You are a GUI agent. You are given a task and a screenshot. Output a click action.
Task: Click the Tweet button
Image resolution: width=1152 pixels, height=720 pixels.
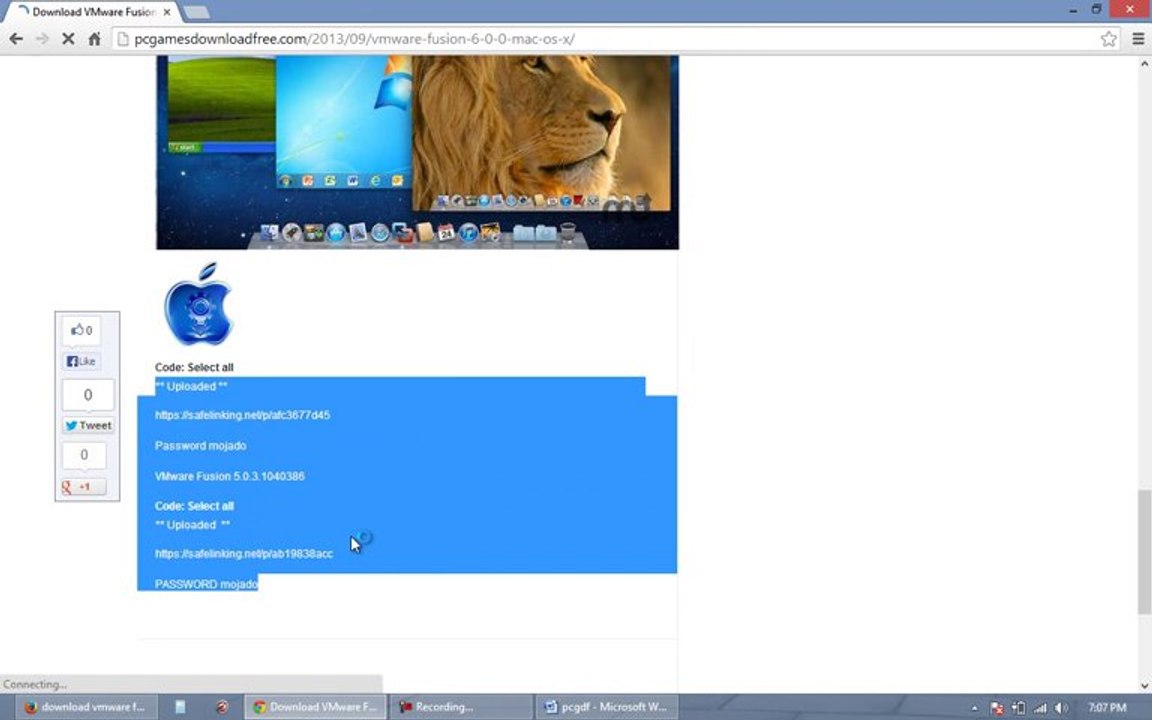point(88,425)
